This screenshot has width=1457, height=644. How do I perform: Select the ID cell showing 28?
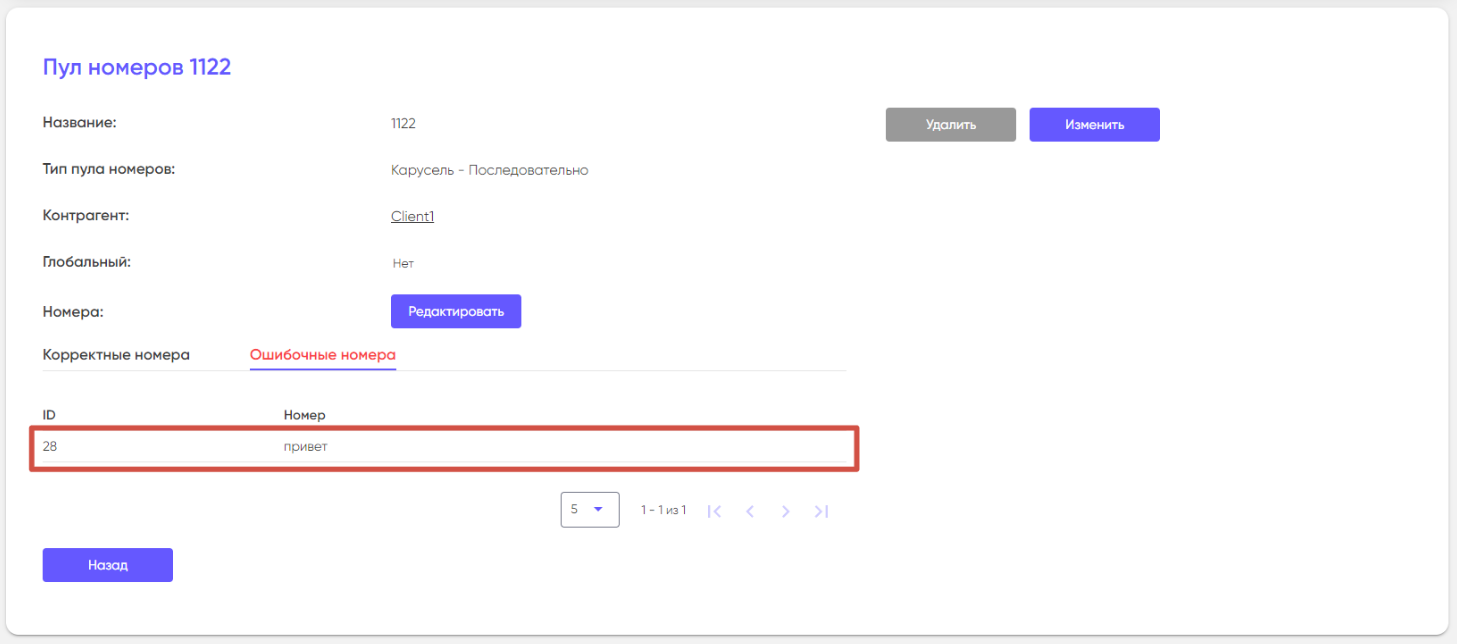point(50,447)
